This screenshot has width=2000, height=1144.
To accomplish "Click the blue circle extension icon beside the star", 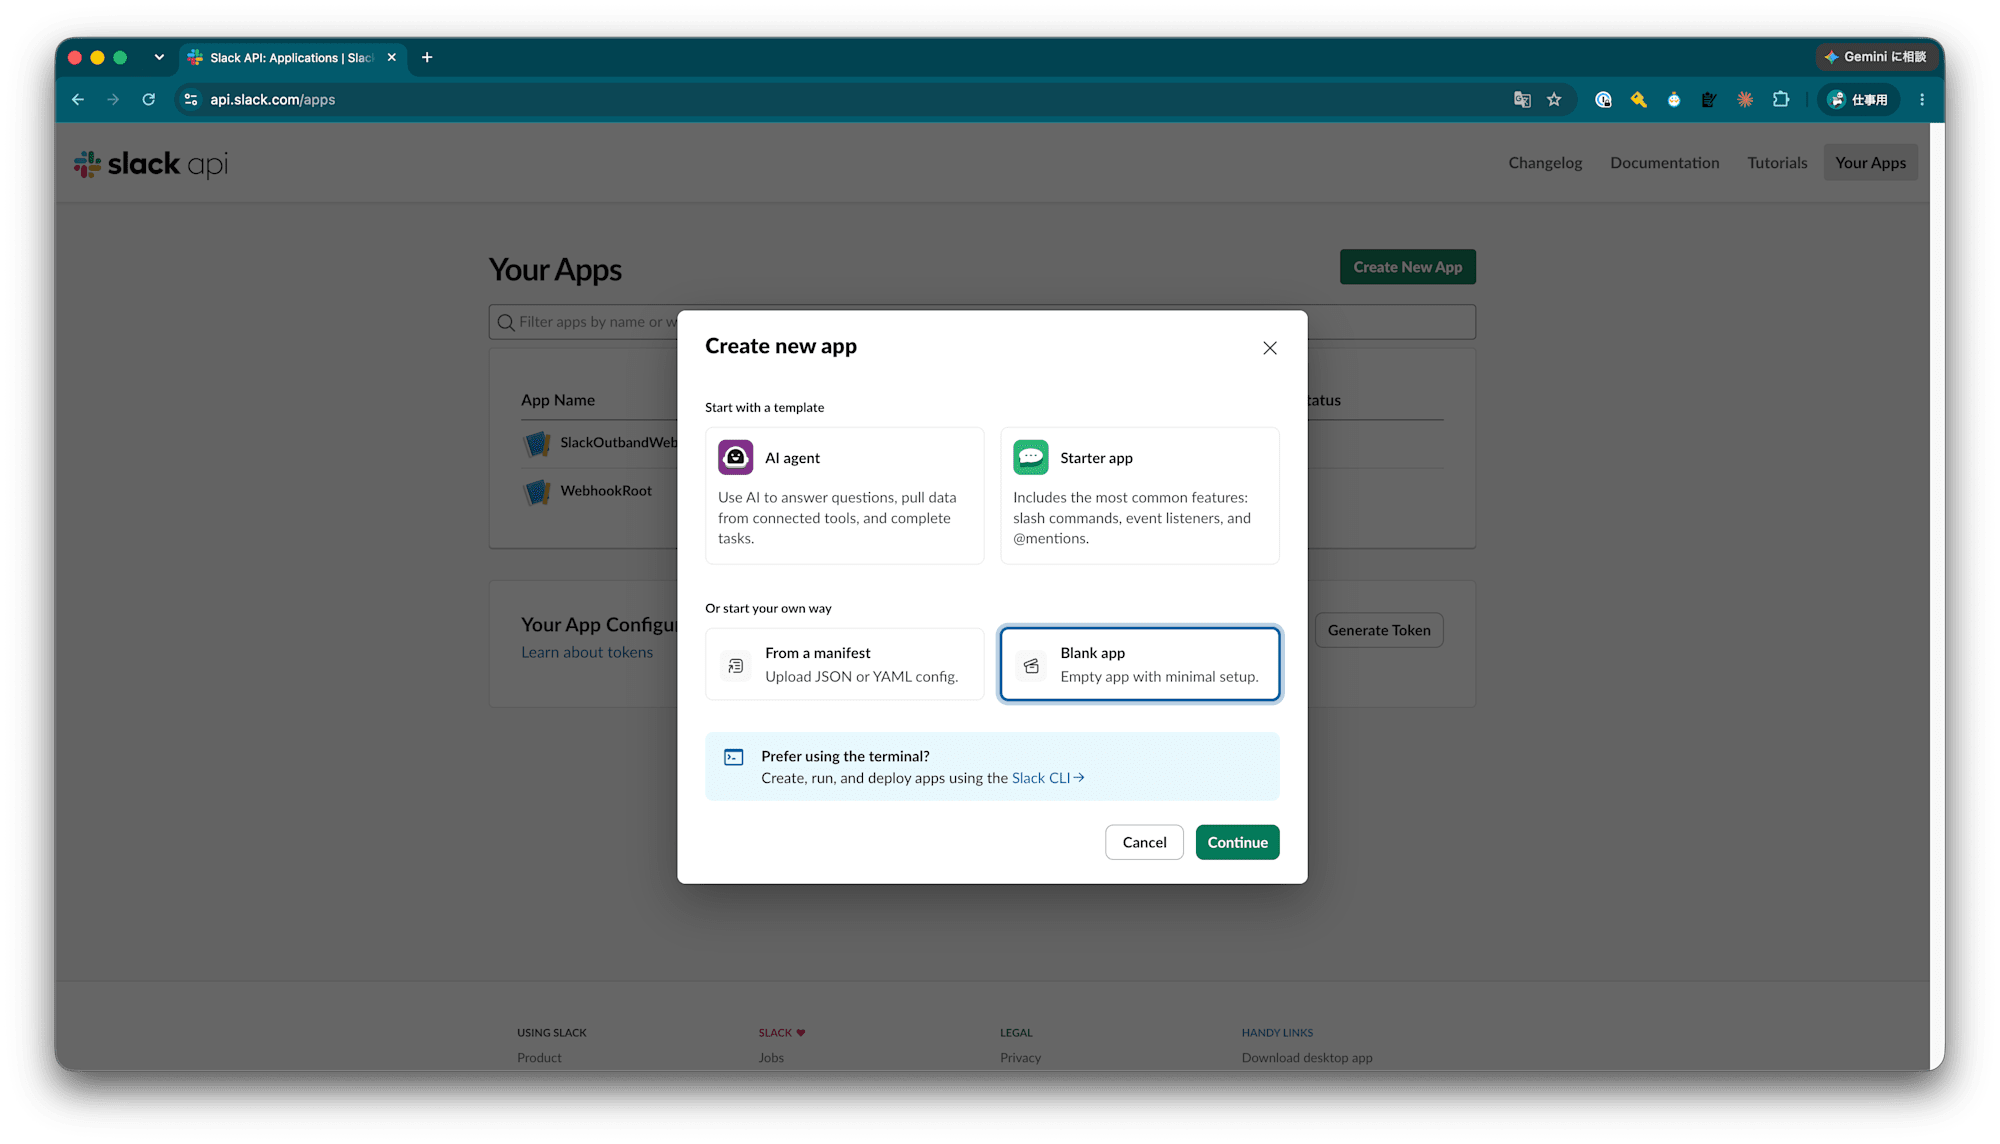I will pos(1603,99).
